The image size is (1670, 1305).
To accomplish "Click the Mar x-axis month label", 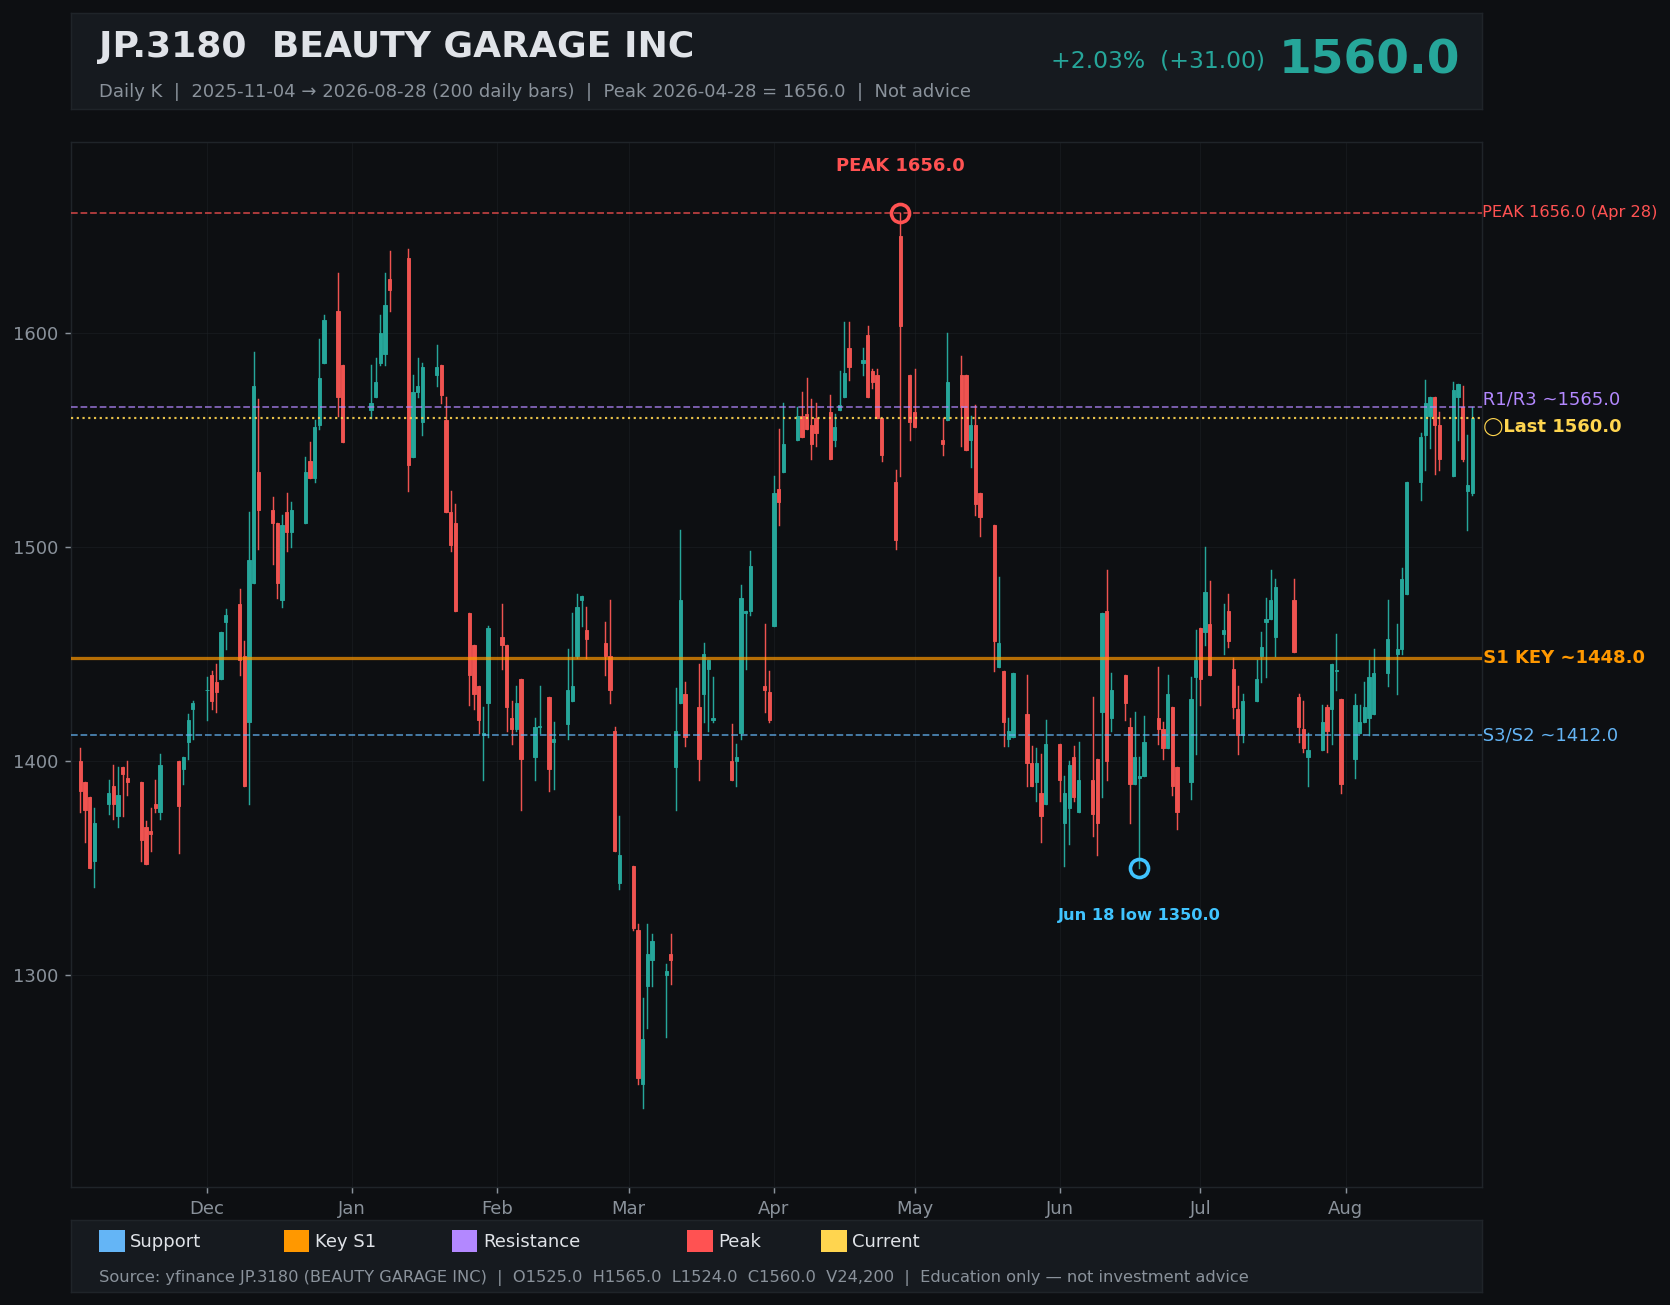I will pos(629,1208).
